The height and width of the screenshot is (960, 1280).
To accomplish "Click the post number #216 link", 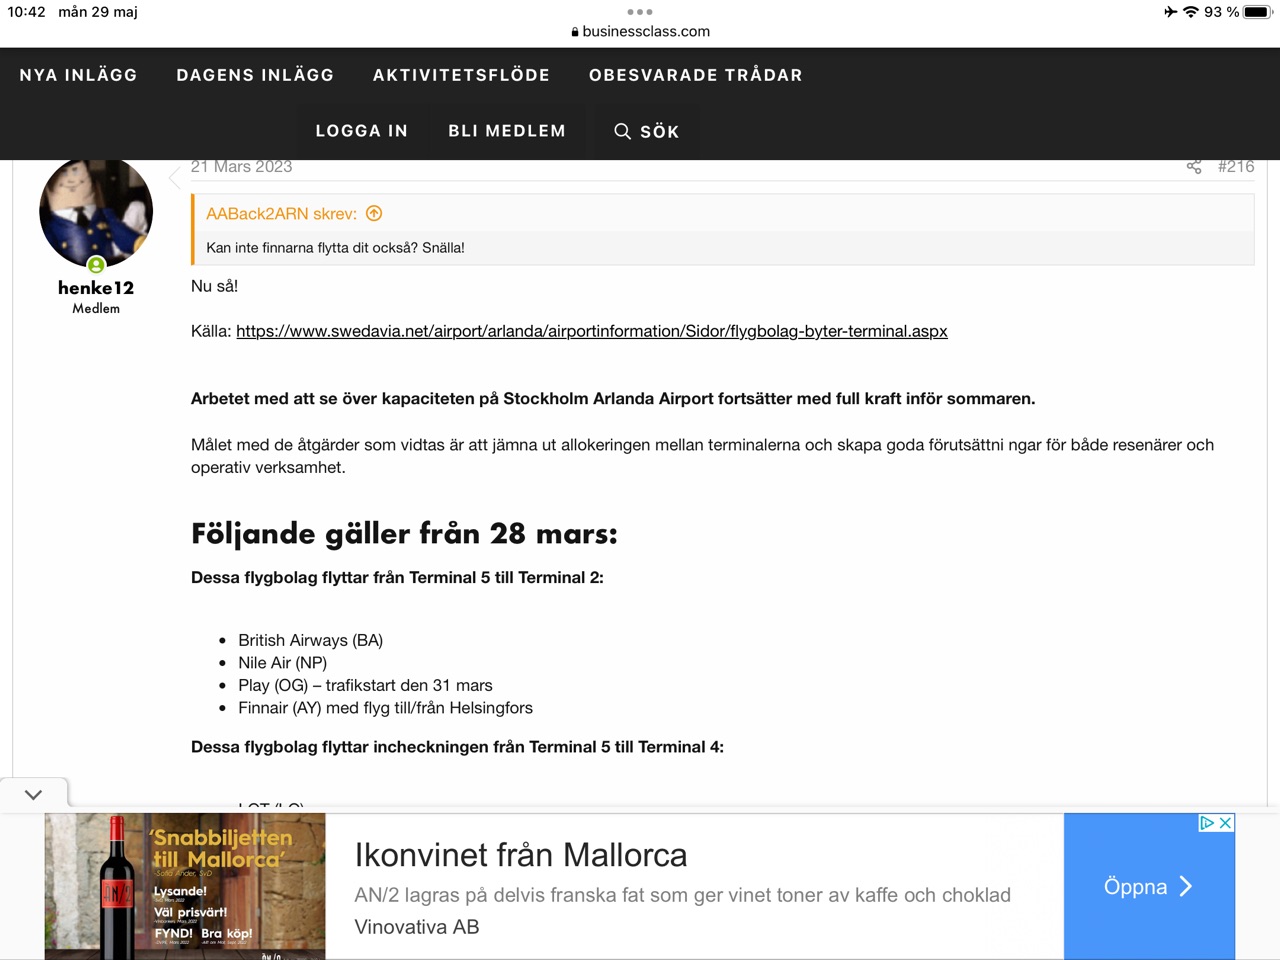I will click(x=1235, y=167).
